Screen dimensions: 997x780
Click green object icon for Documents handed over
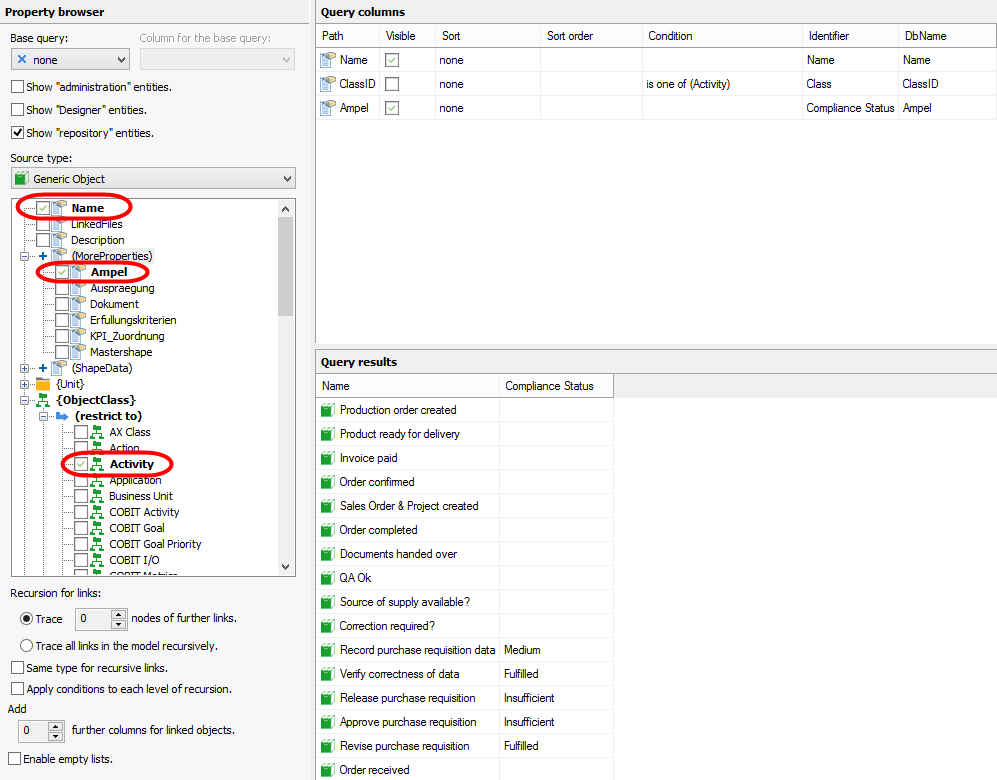click(x=327, y=554)
